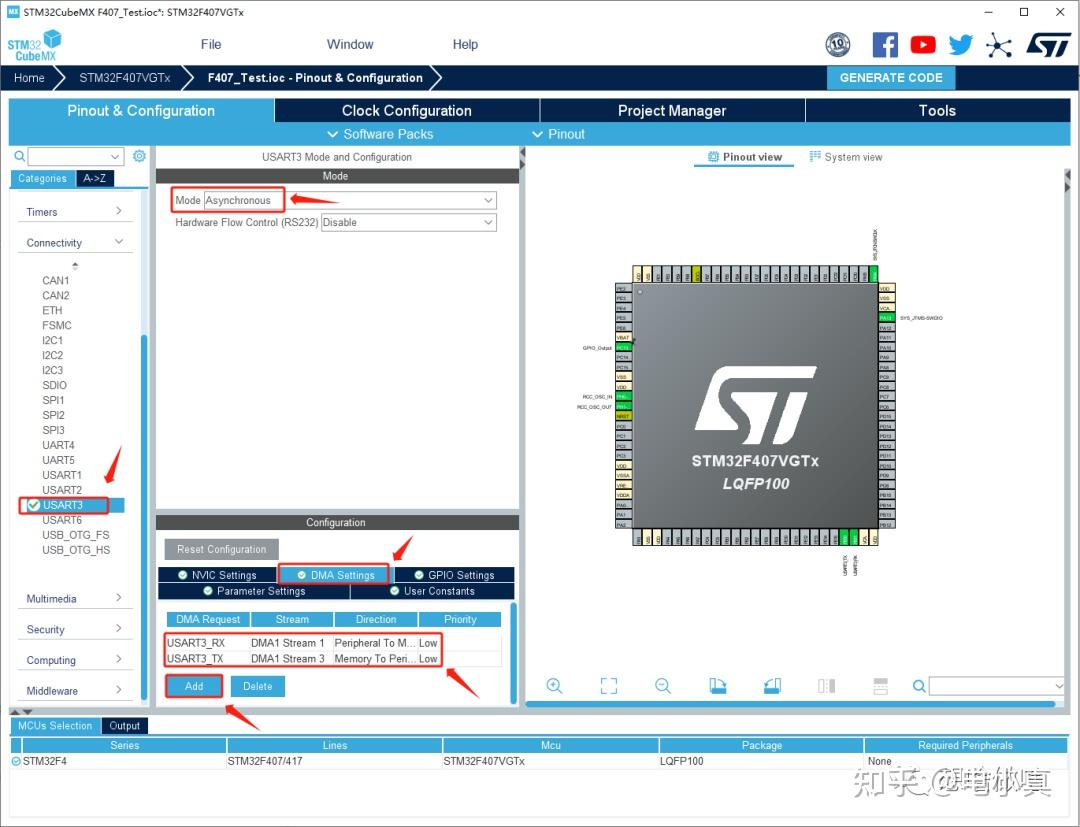Screen dimensions: 1080x827
Task: Open the Mode Asynchronous dropdown
Action: click(489, 200)
